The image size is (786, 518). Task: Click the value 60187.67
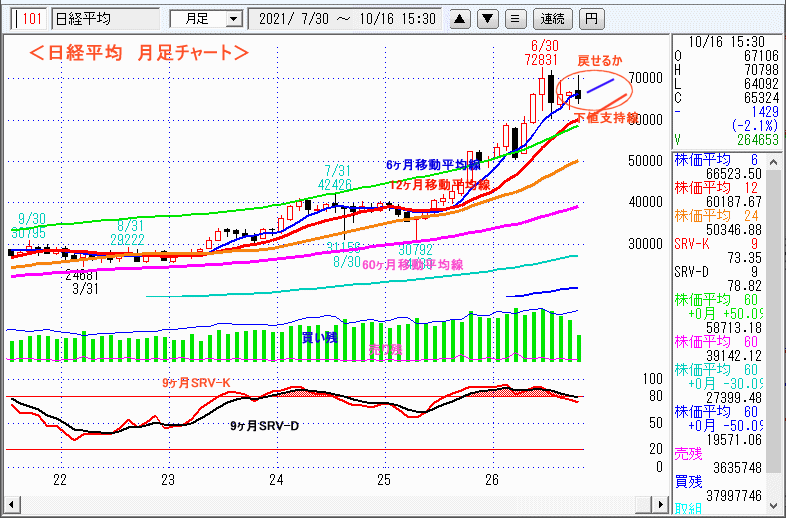point(734,202)
